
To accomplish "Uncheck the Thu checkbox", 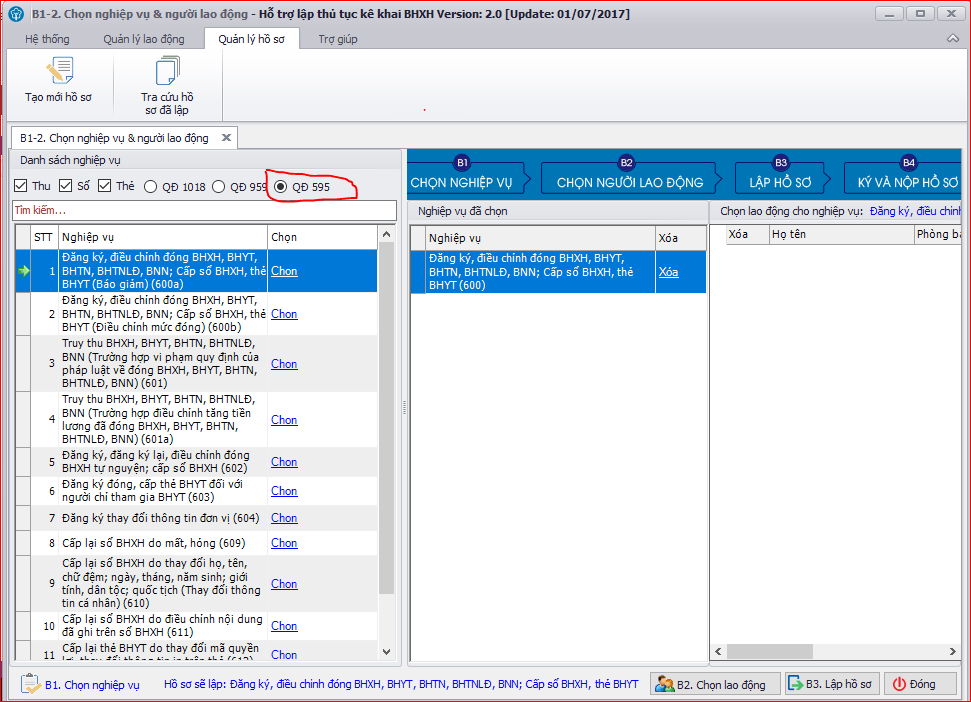I will click(x=21, y=186).
